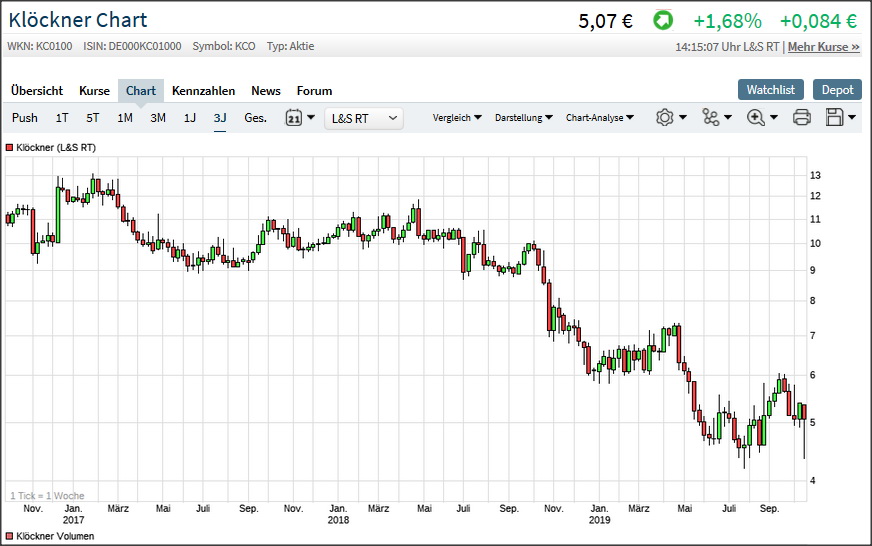The width and height of the screenshot is (872, 546).
Task: Click the WKN: KC0100 text
Action: click(39, 46)
